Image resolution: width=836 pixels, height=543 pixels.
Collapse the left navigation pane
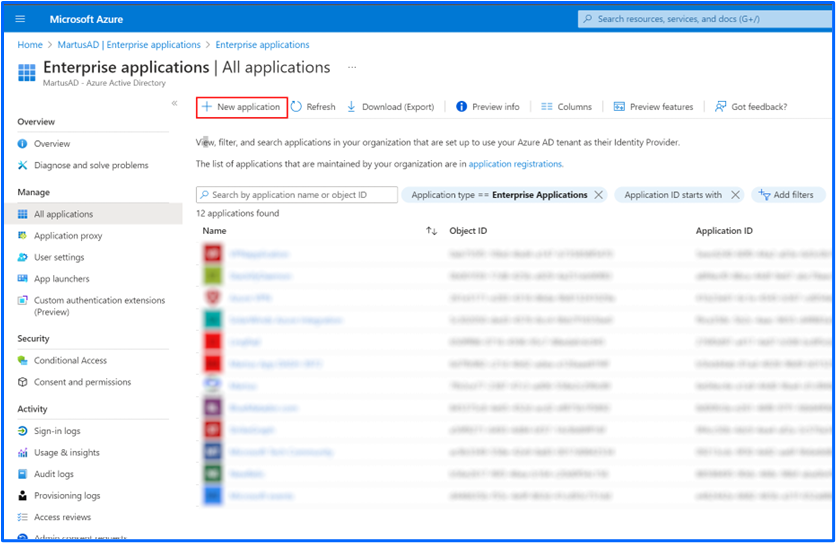pyautogui.click(x=174, y=103)
